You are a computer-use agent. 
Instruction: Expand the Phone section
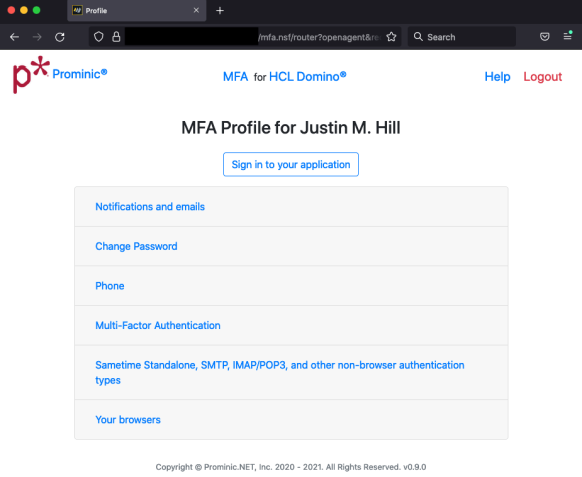(291, 286)
